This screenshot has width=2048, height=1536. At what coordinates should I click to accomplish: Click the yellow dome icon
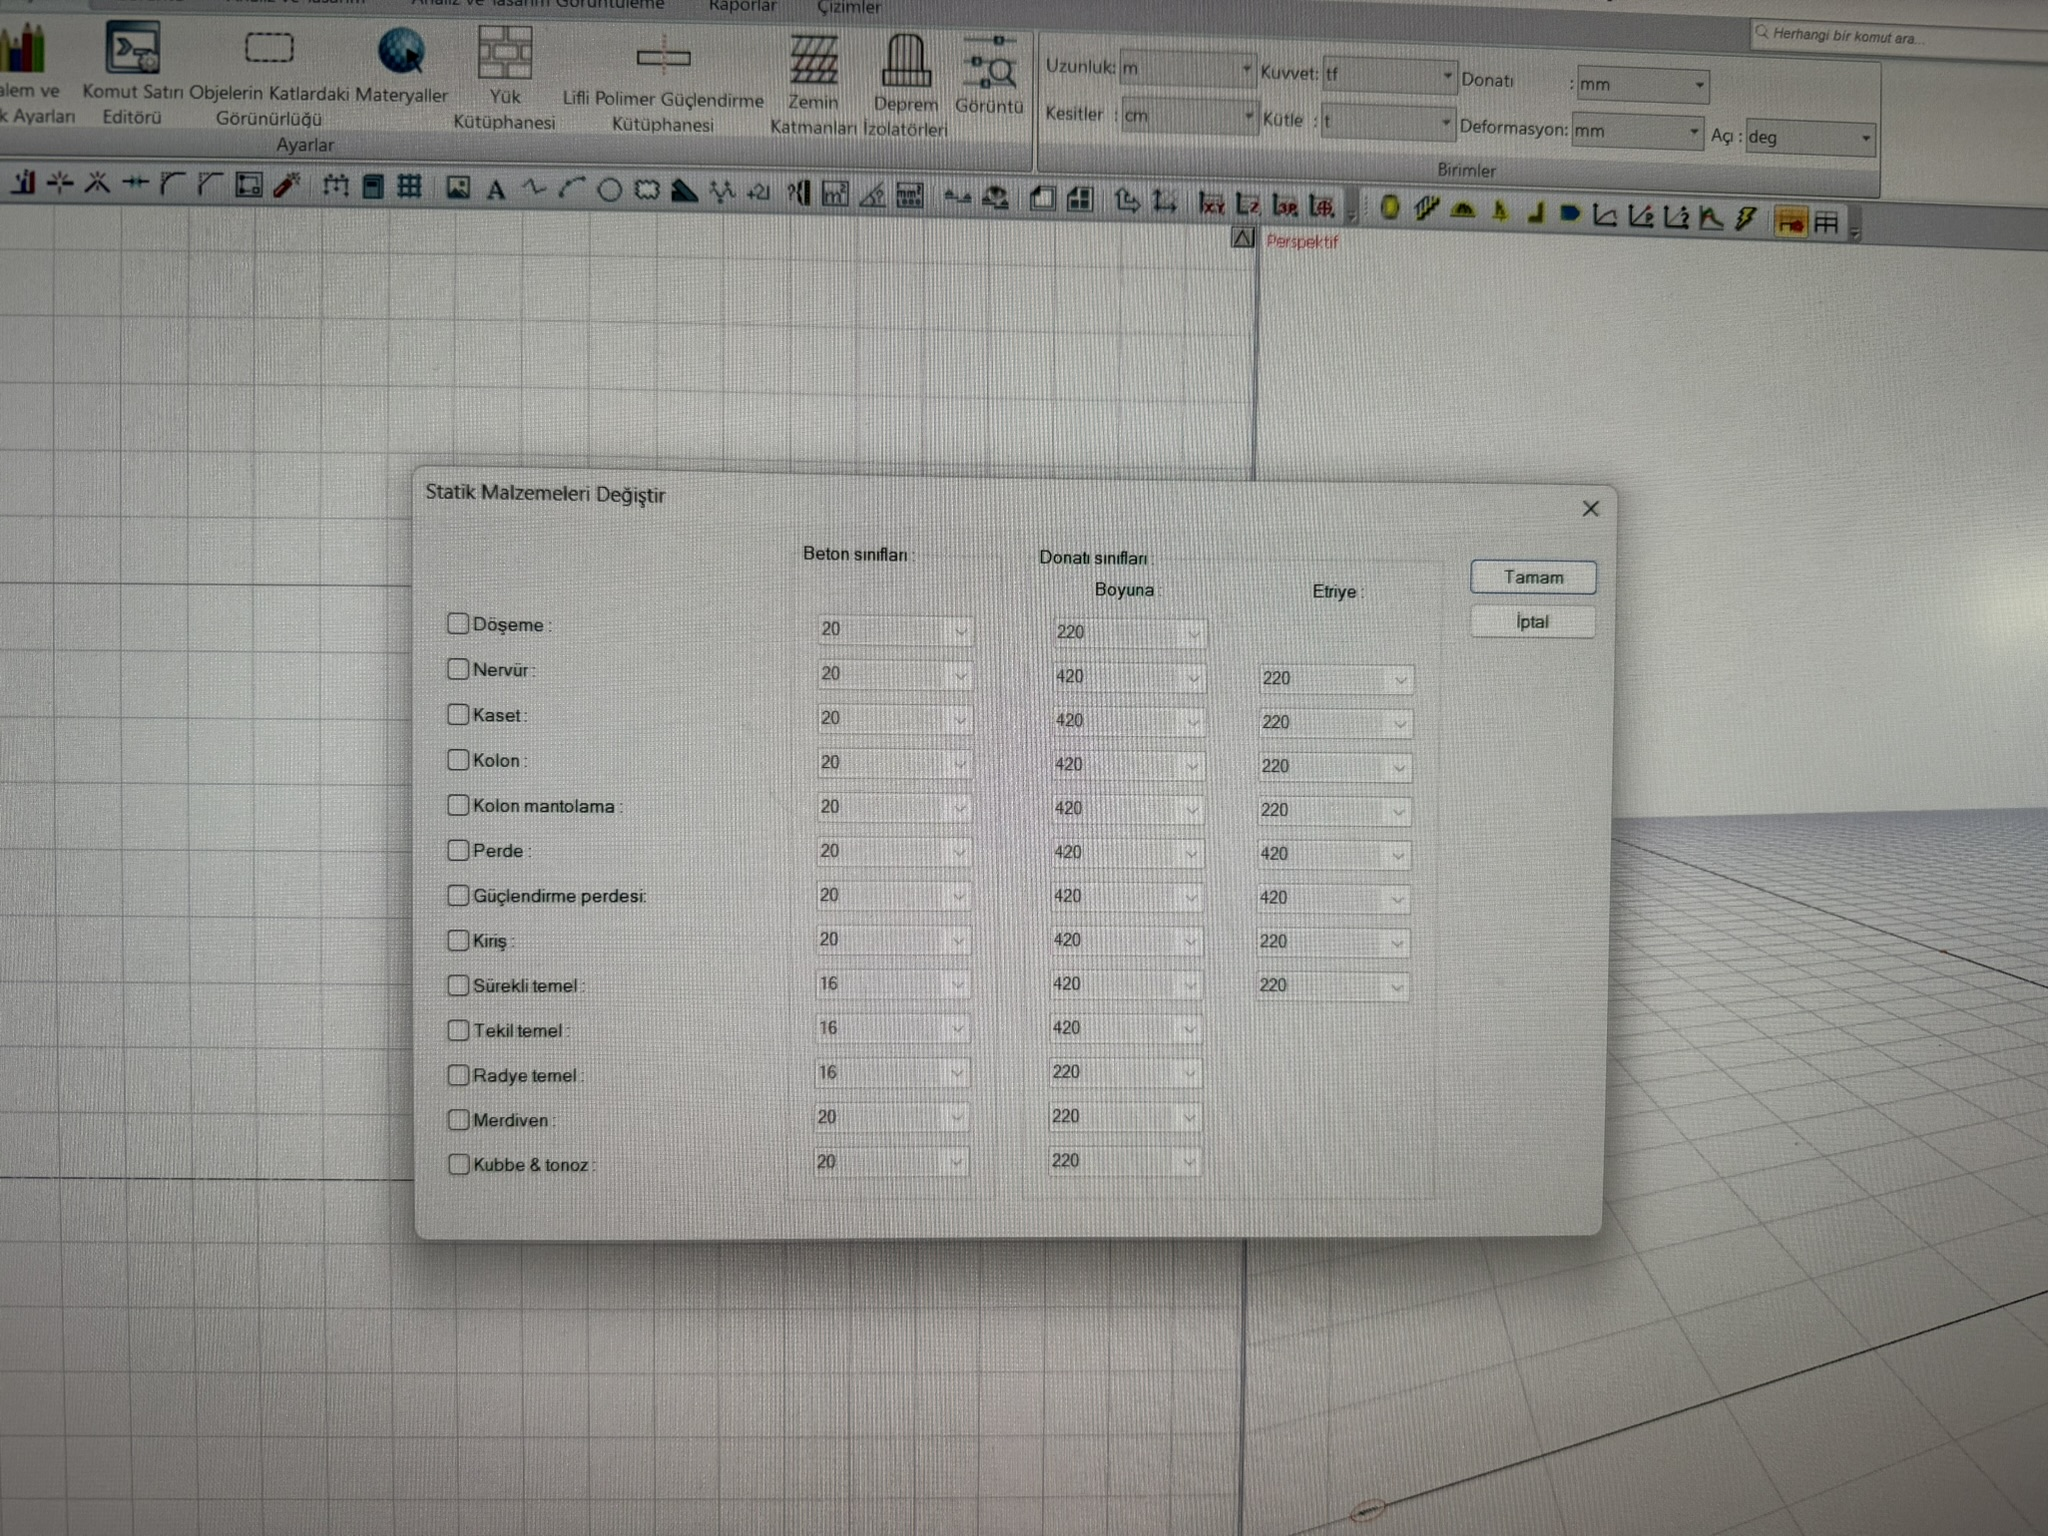[x=1463, y=210]
